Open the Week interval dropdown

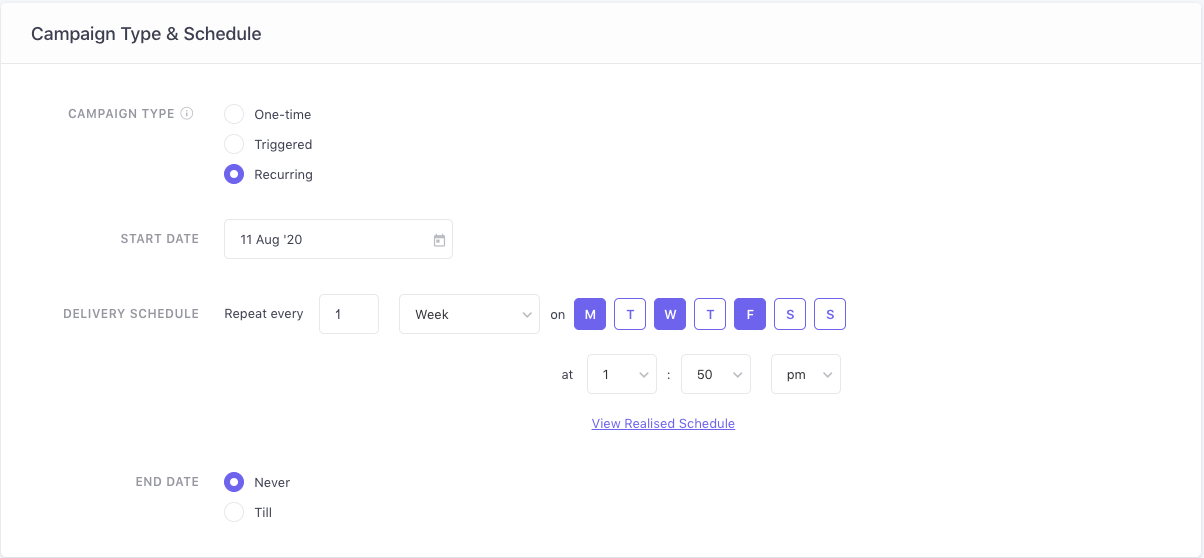pos(469,314)
